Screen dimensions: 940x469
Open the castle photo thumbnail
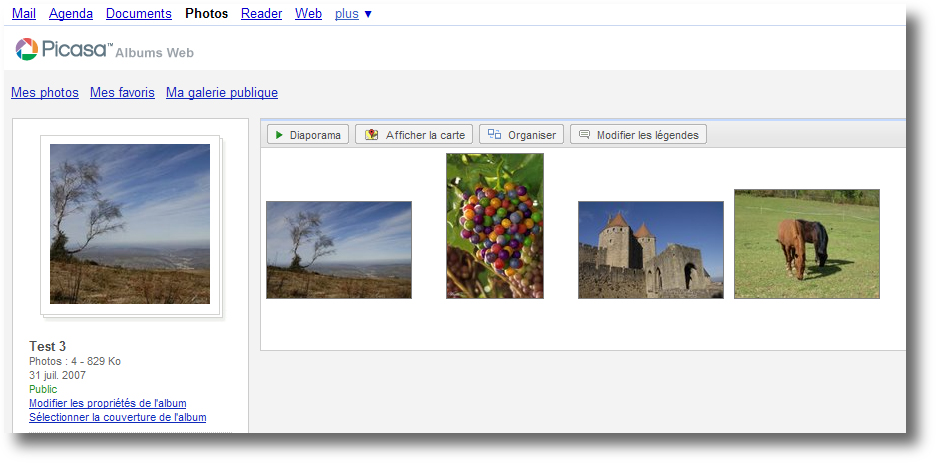pyautogui.click(x=651, y=250)
